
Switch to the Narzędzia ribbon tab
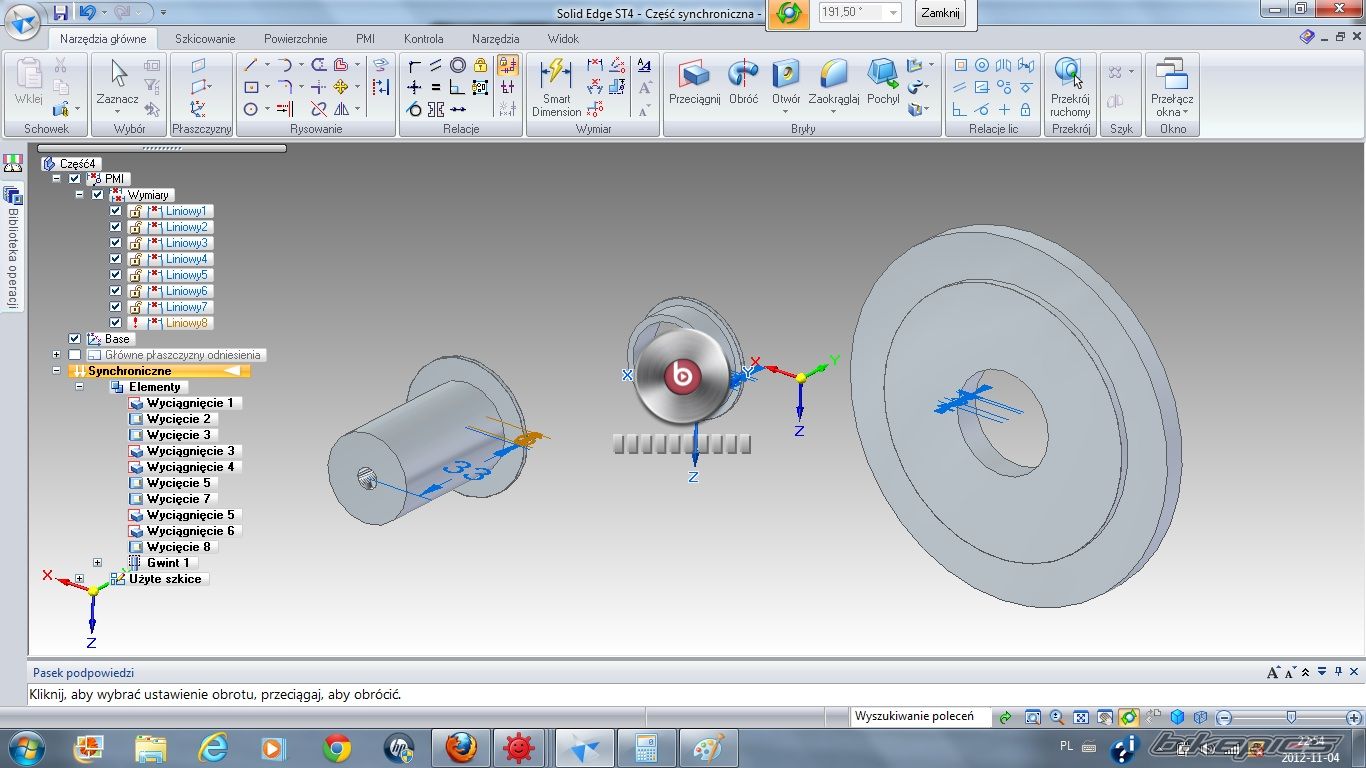tap(496, 39)
